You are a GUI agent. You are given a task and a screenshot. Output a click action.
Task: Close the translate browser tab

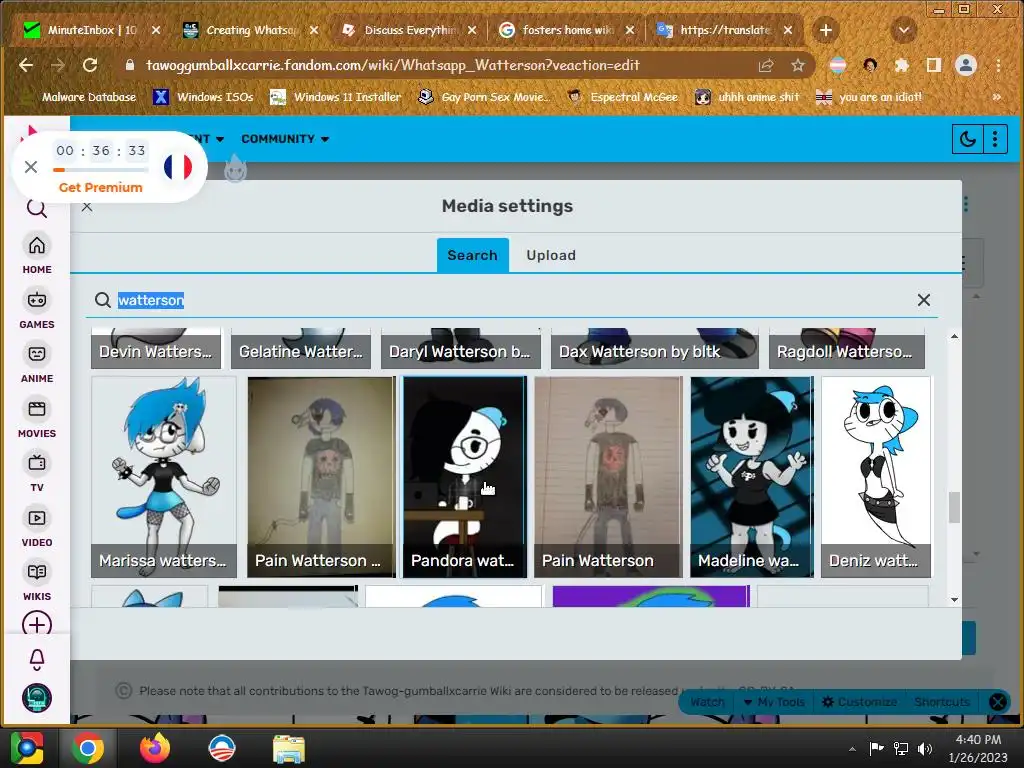pos(788,30)
